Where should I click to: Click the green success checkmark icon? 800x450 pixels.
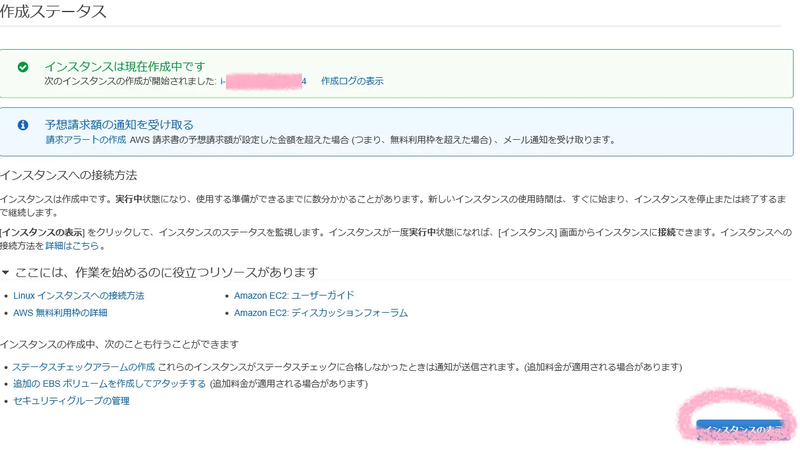23,67
